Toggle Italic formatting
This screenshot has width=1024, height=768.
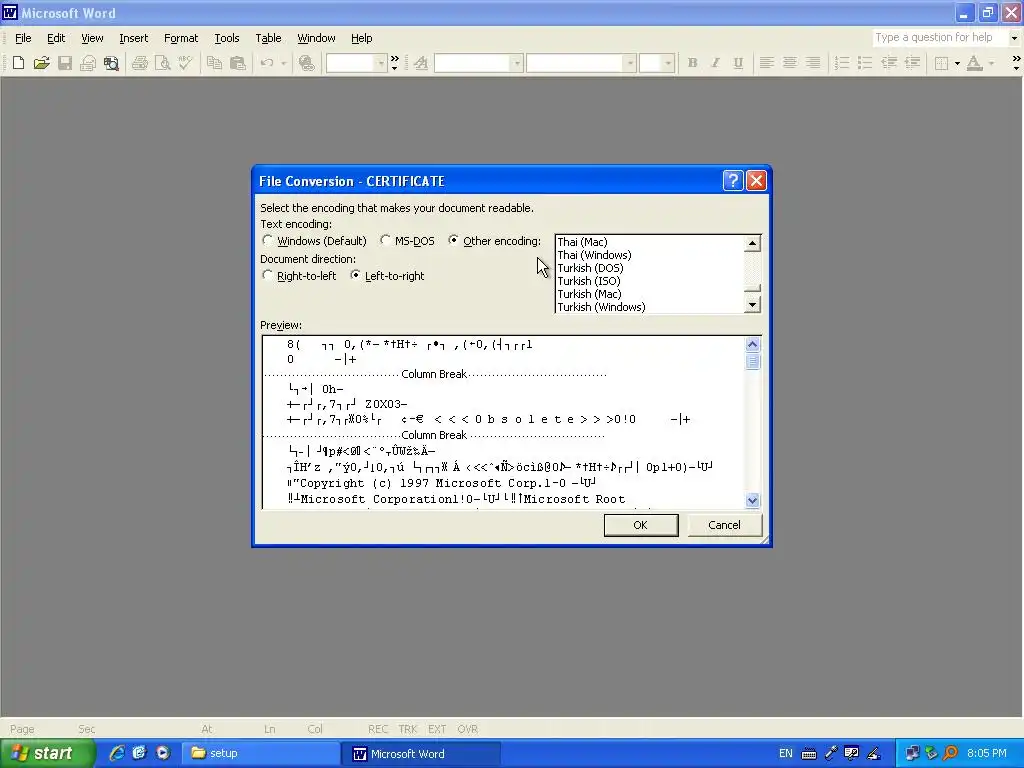[x=715, y=63]
